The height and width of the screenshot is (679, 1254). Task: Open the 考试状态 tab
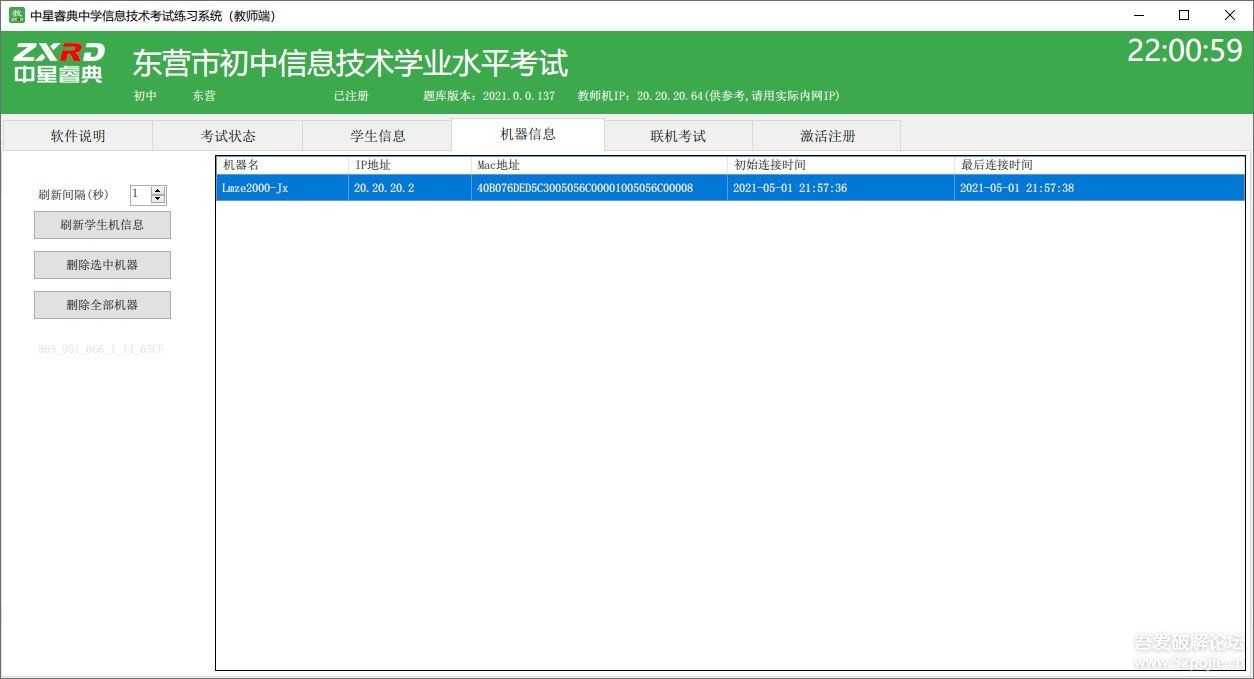[226, 135]
